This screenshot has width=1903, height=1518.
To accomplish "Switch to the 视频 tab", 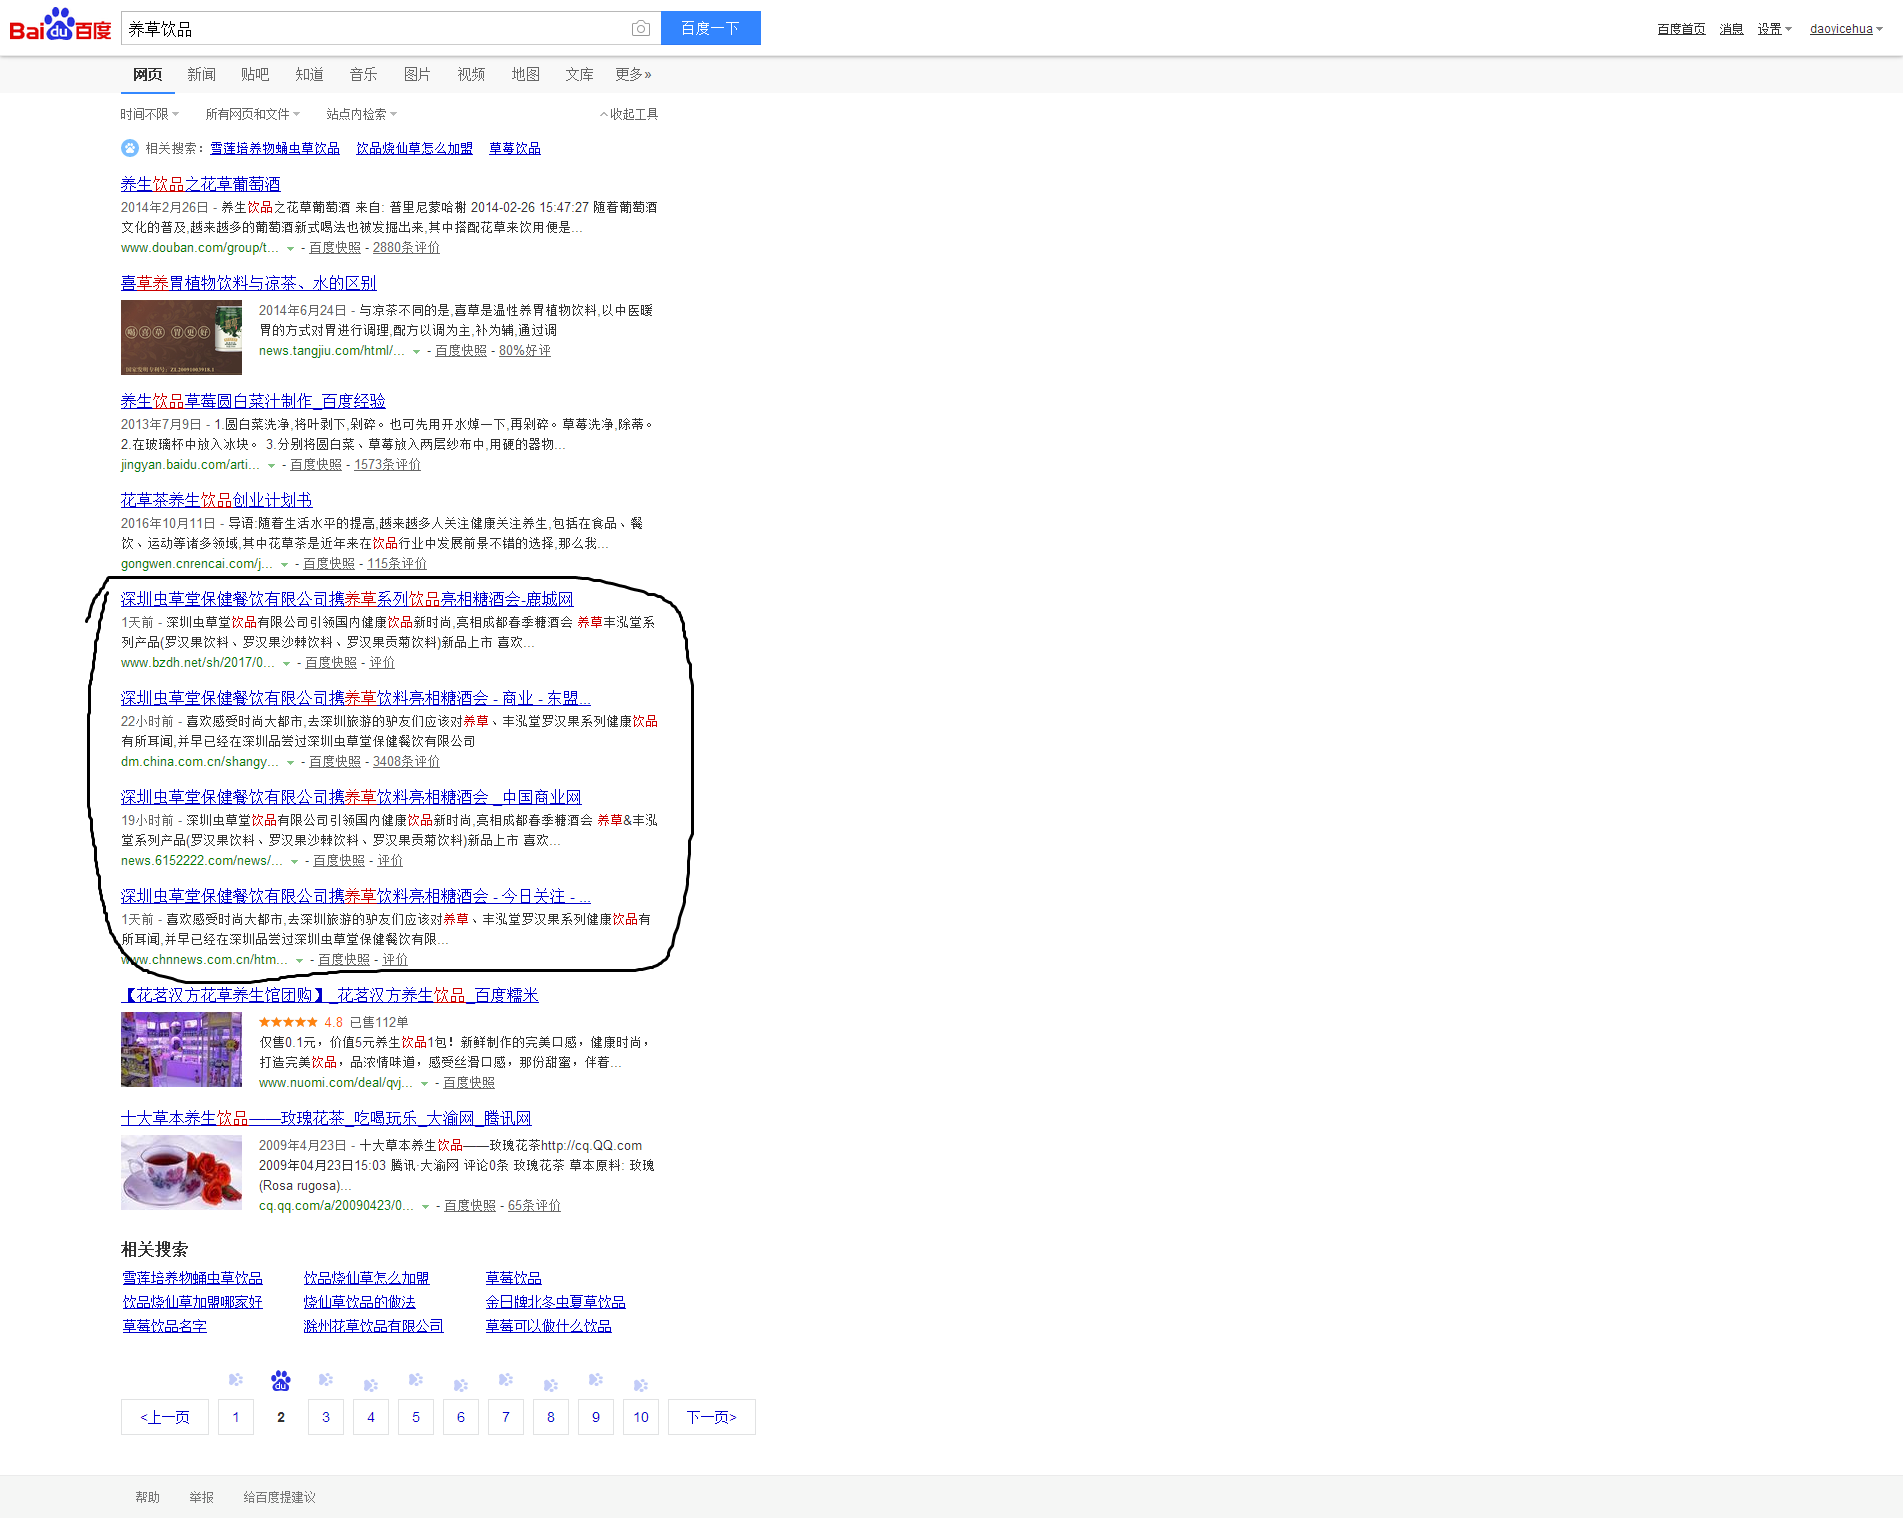I will tap(471, 74).
